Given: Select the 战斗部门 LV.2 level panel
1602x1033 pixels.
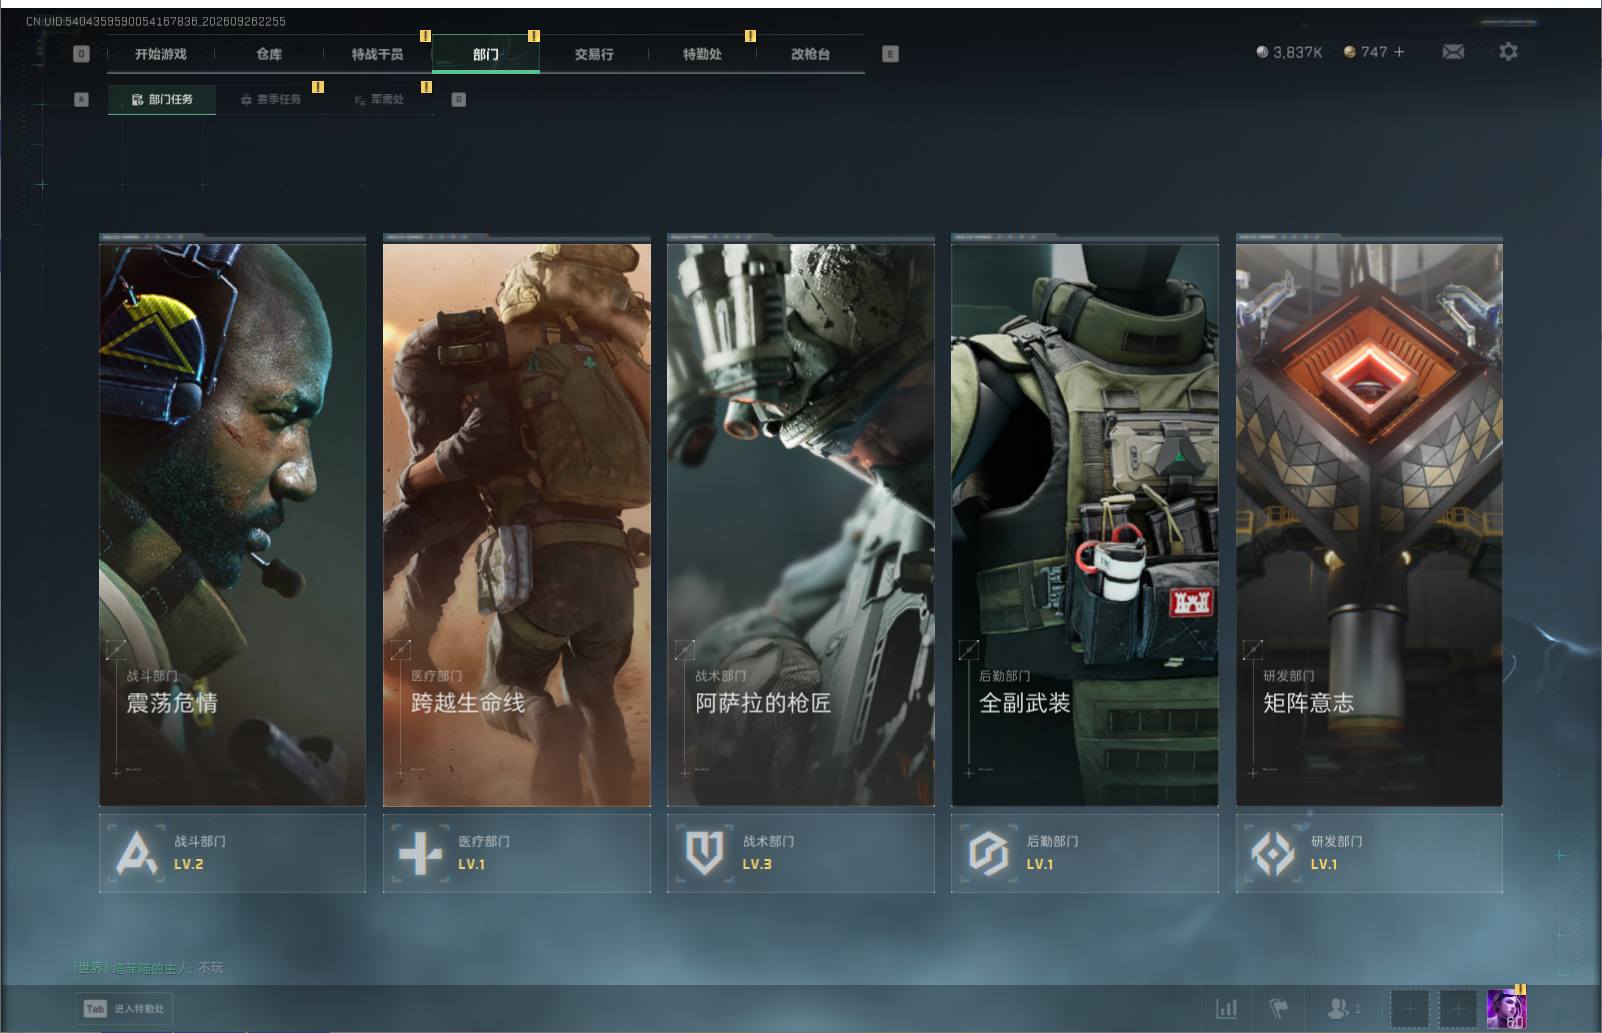Looking at the screenshot, I should tap(232, 853).
